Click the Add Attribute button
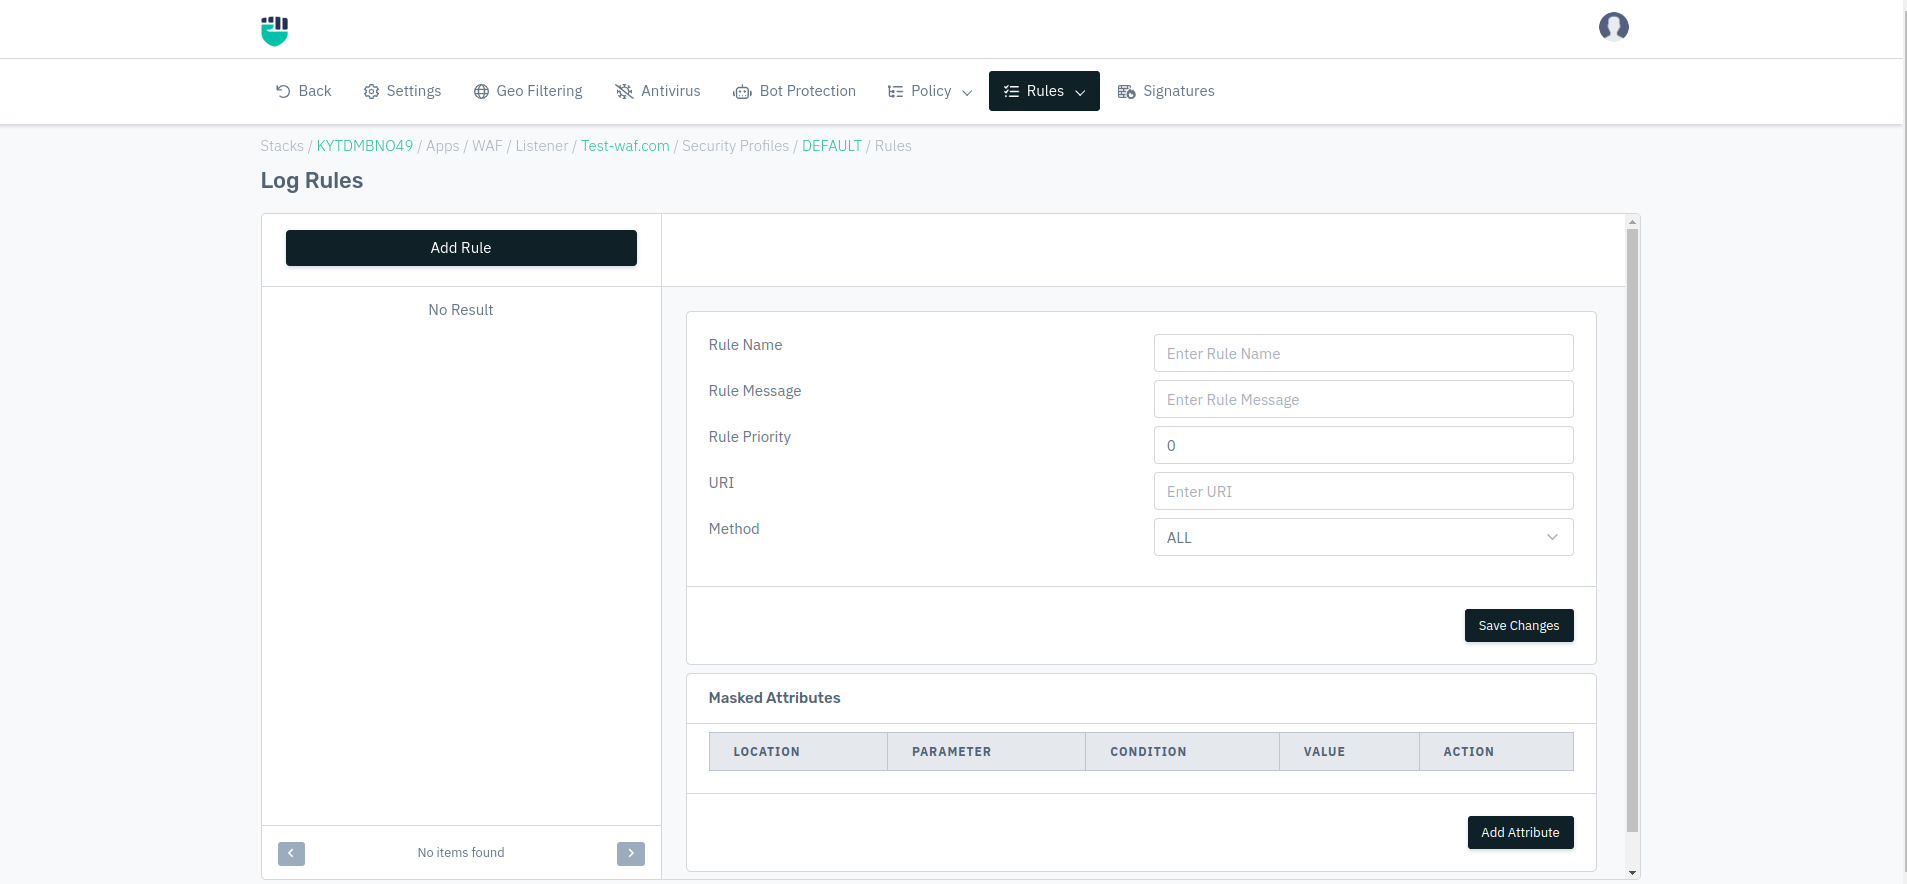The height and width of the screenshot is (884, 1907). tap(1520, 832)
